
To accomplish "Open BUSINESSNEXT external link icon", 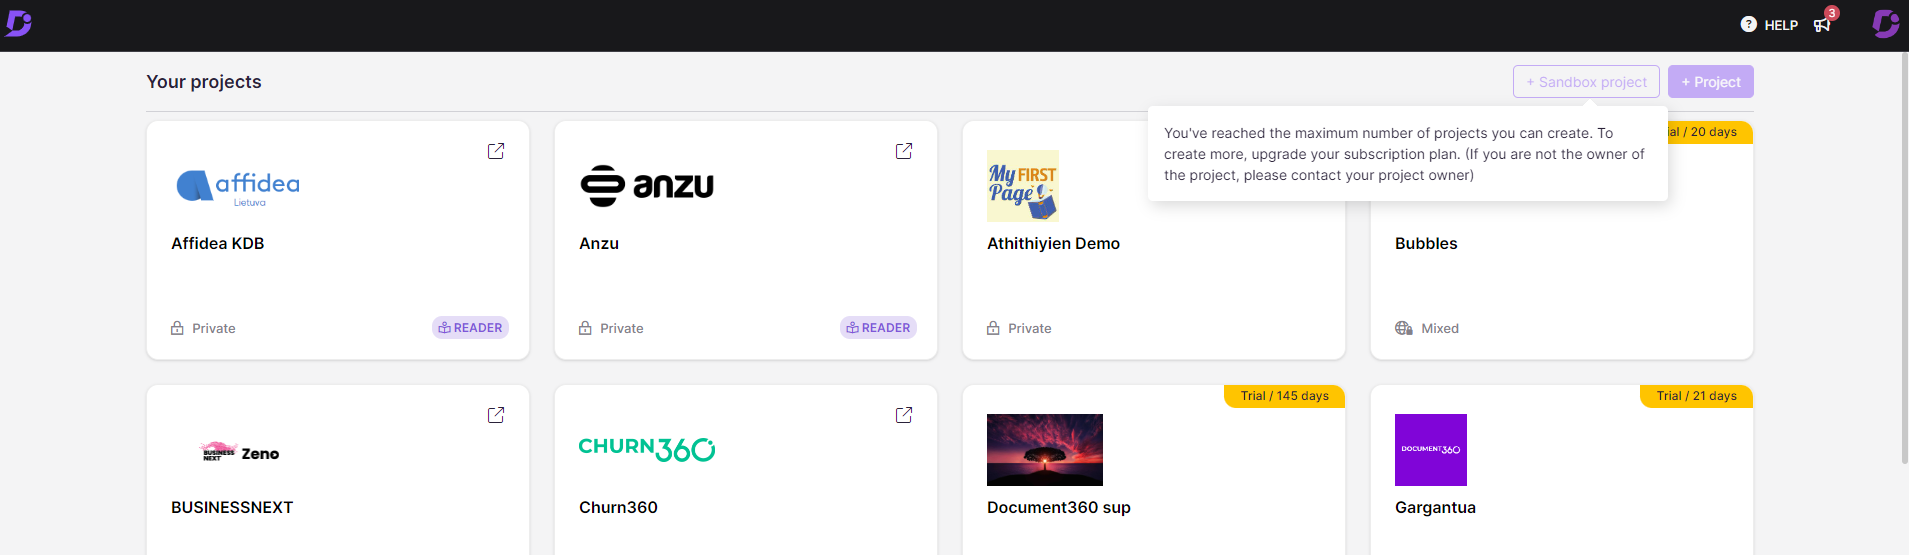I will 496,415.
